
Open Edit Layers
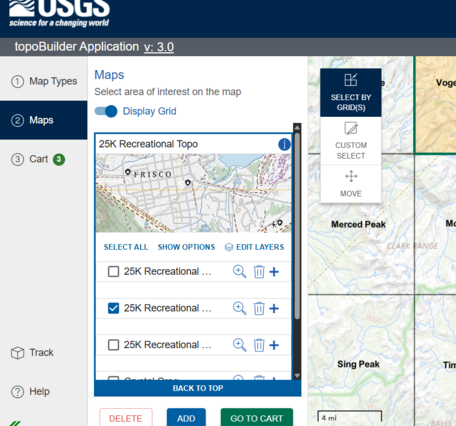254,247
